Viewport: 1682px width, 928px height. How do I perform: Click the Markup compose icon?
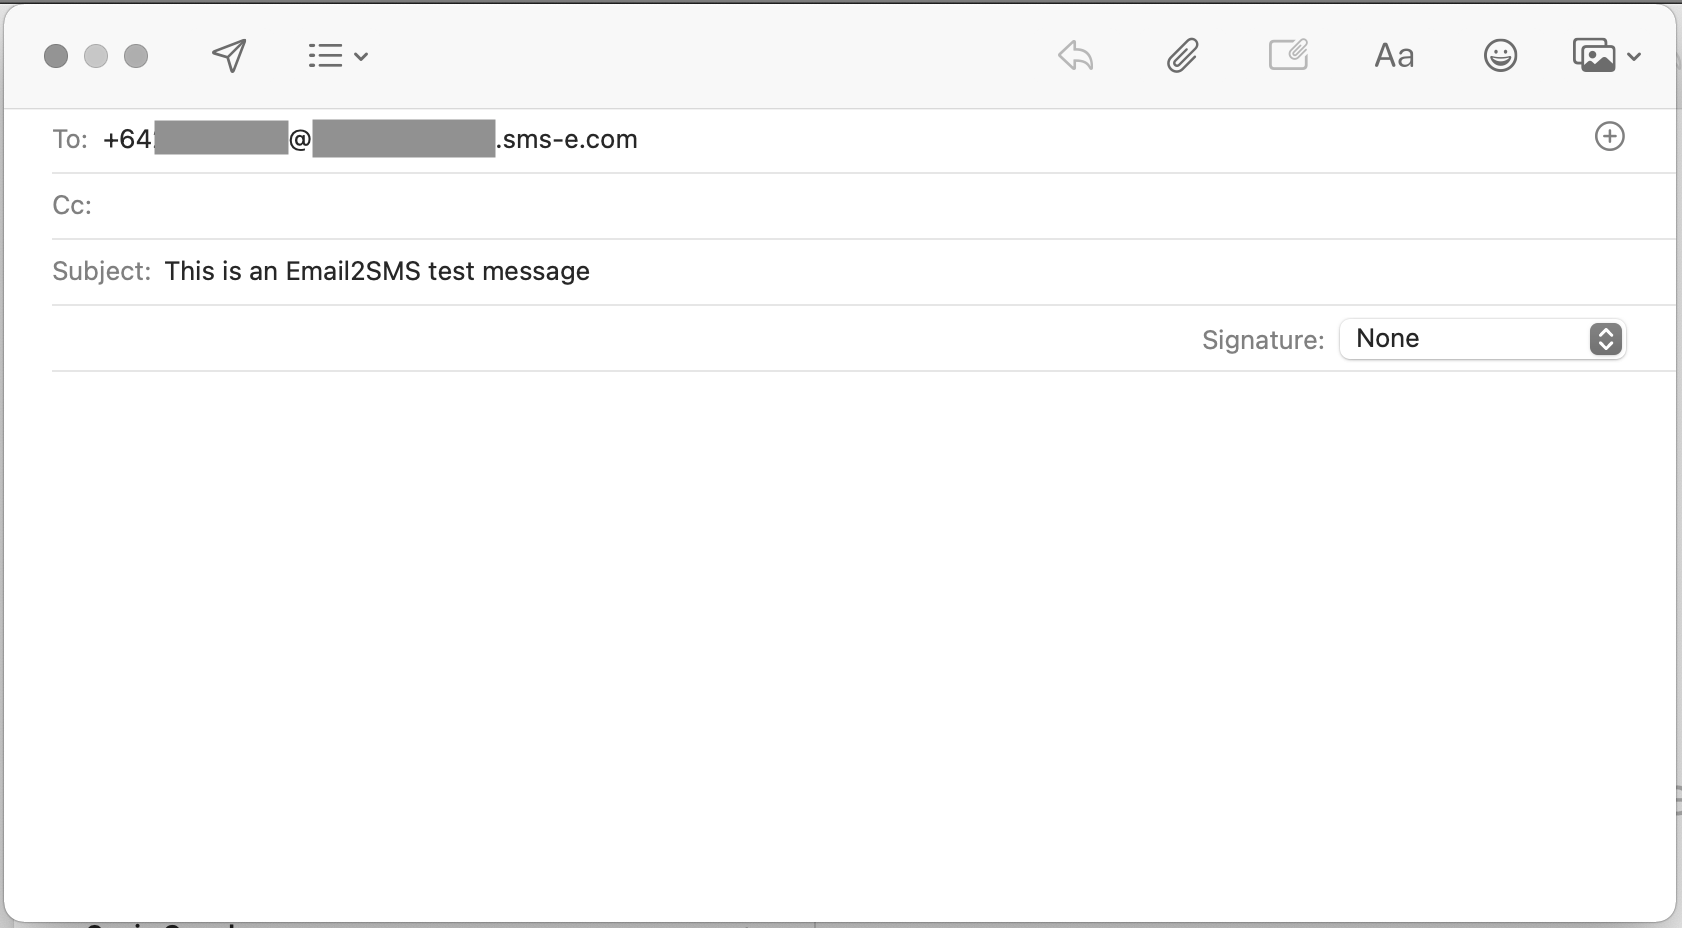[x=1288, y=55]
